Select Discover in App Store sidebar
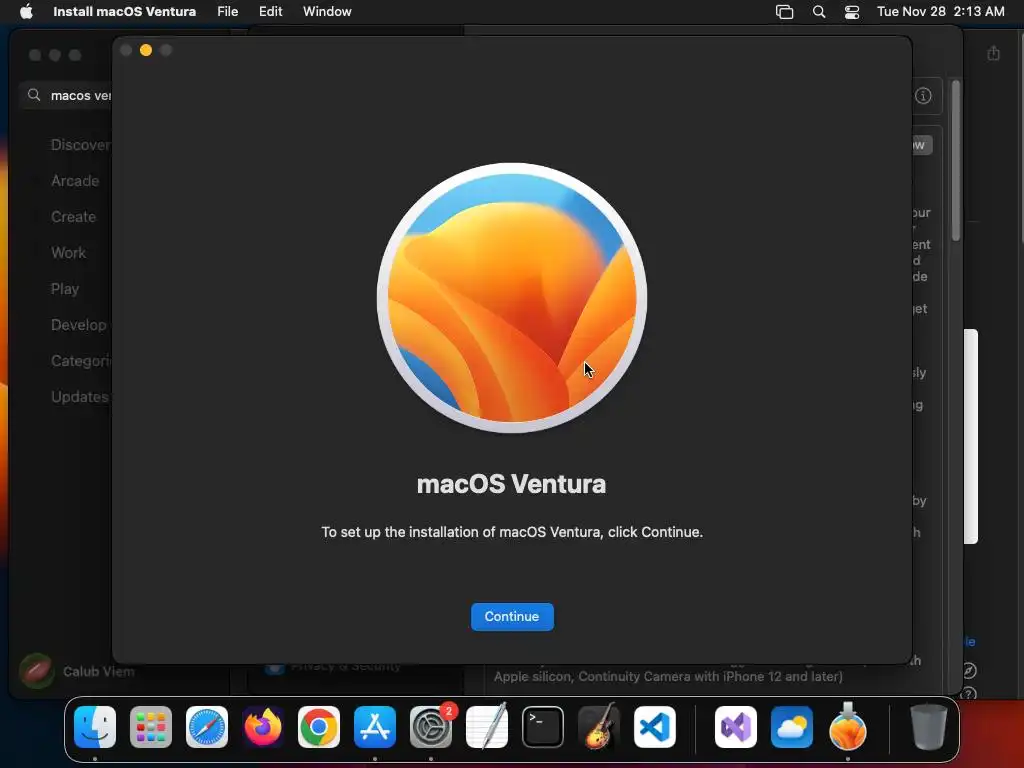This screenshot has height=768, width=1024. pos(80,145)
